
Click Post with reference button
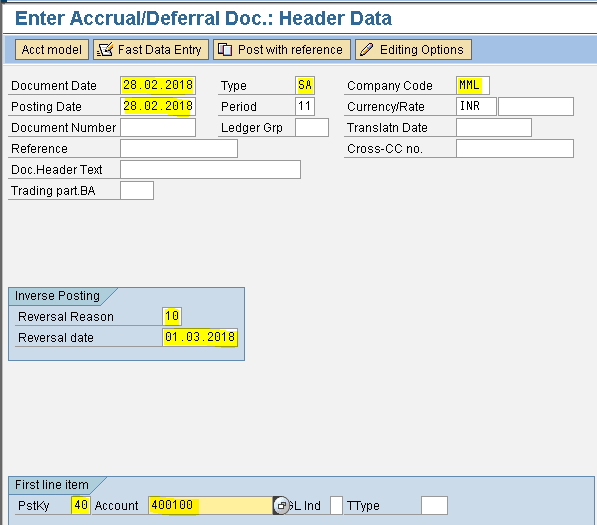tap(282, 49)
